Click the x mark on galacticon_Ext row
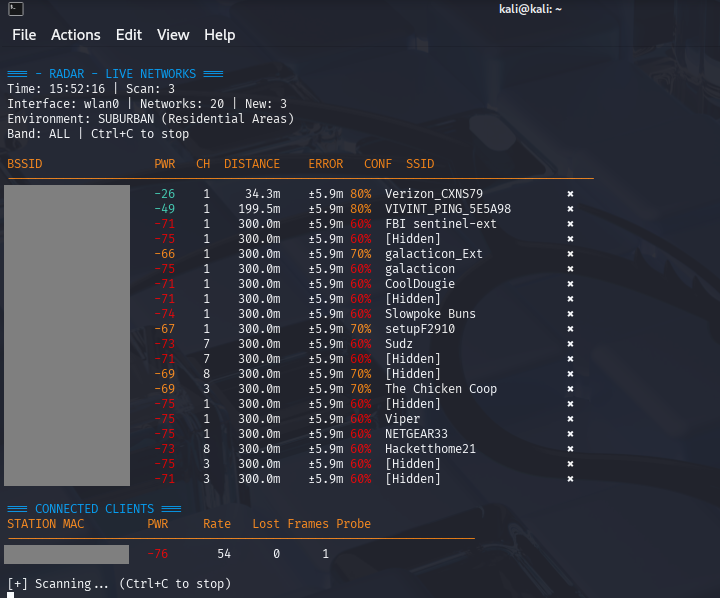Screen dimensions: 720x598 pyautogui.click(x=570, y=254)
